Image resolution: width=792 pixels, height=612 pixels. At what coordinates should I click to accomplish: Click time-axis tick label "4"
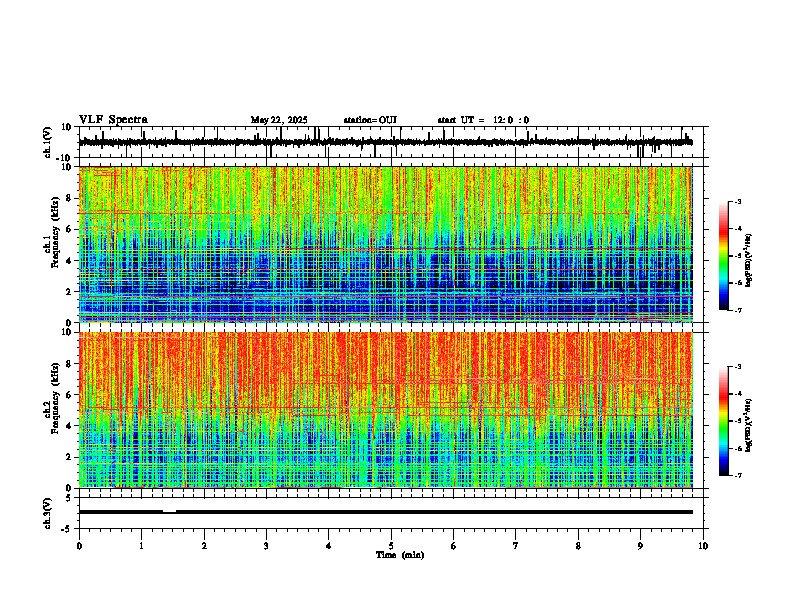(329, 546)
